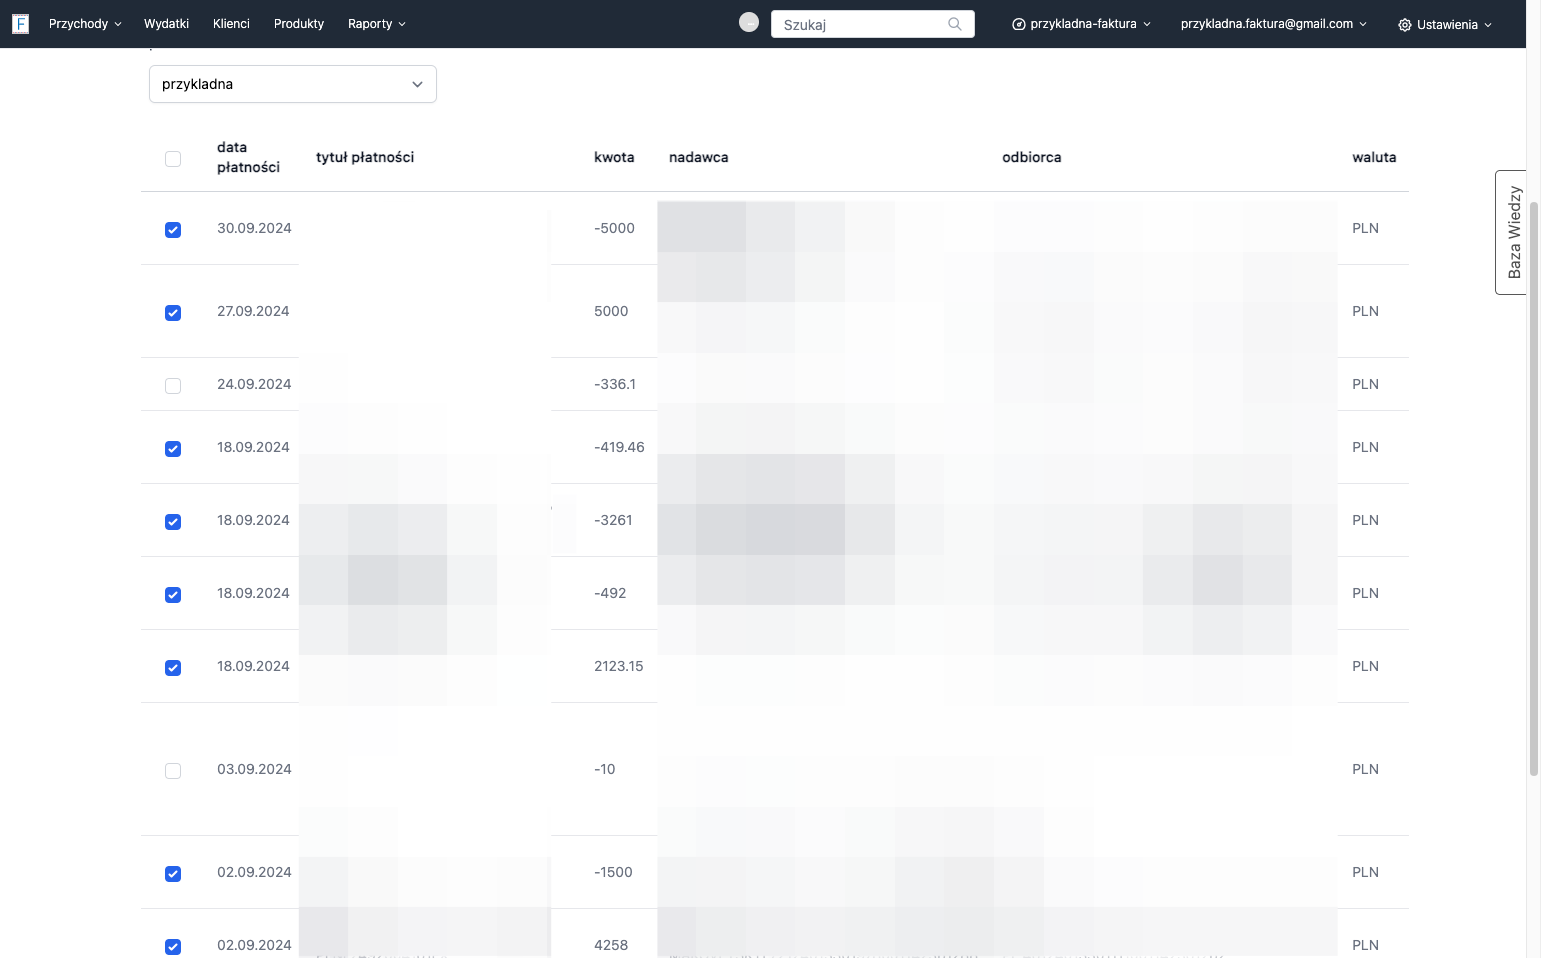Viewport: 1541px width, 958px height.
Task: Open the Wydatki menu item
Action: click(166, 24)
